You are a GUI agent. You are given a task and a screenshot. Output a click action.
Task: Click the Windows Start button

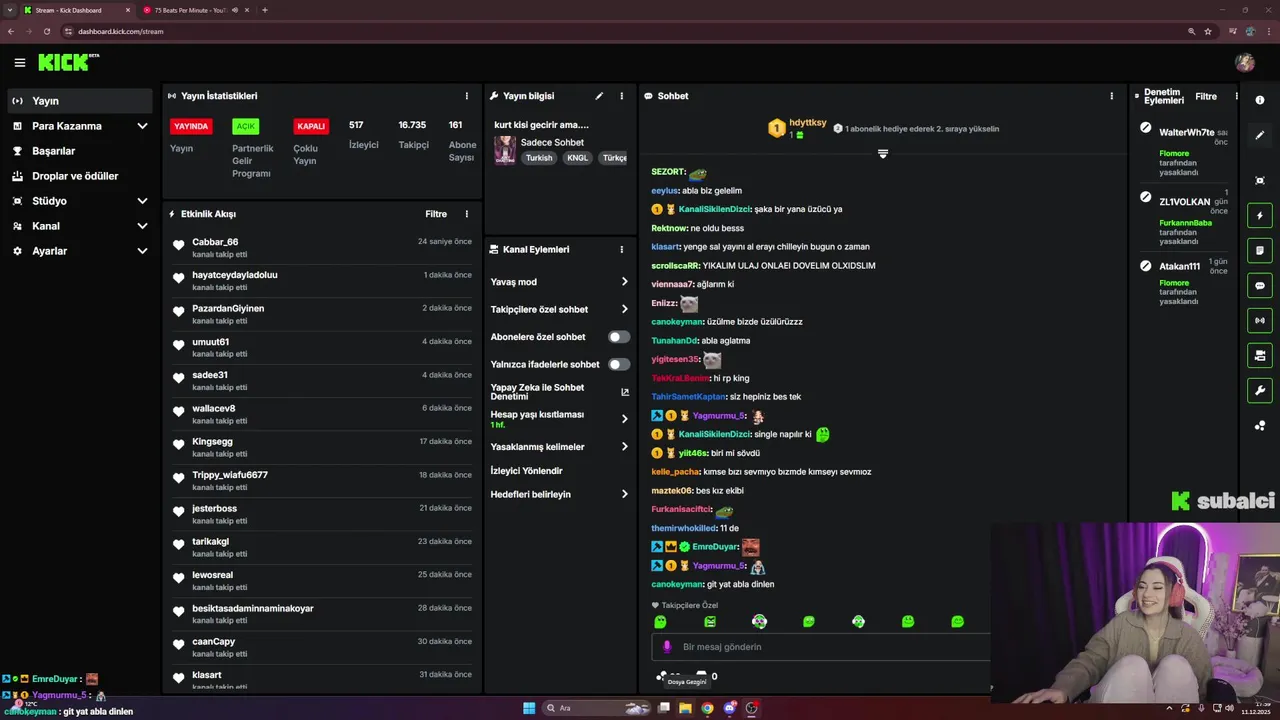pyautogui.click(x=529, y=708)
